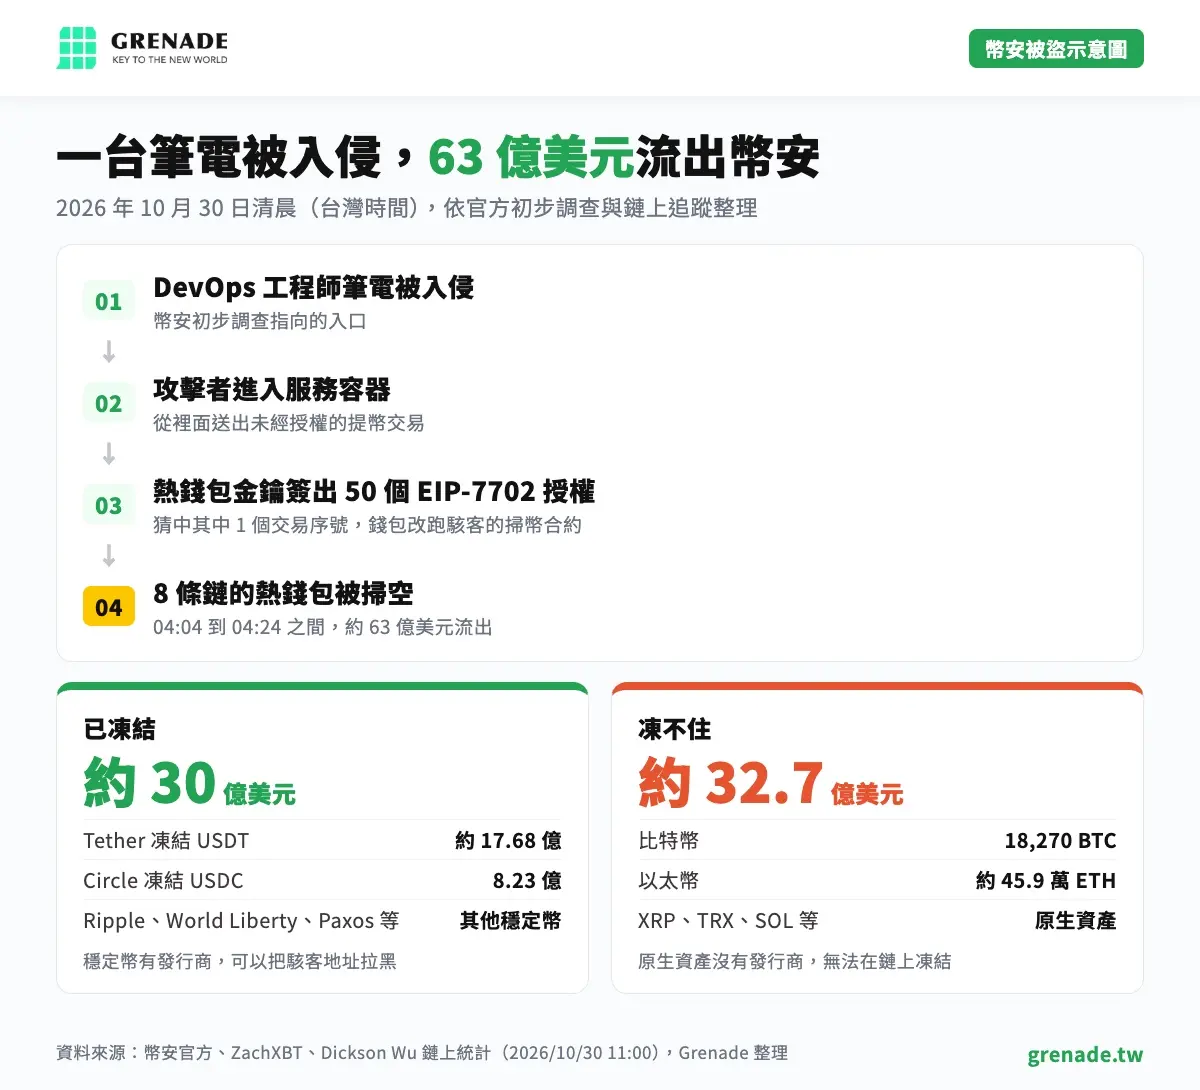Screen dimensions: 1200x1090
Task: Select the text 從裡面送出未經授權的提幣交易
Action: (288, 423)
